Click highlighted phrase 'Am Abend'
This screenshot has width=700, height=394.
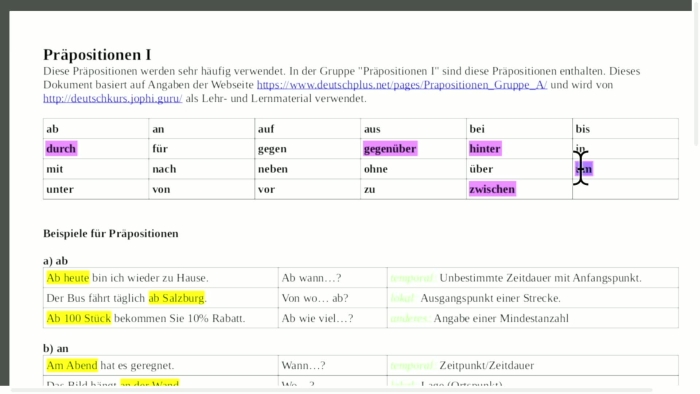72,365
